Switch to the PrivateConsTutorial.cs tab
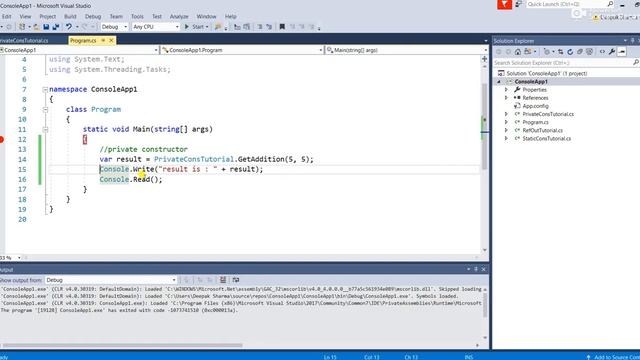Viewport: 640px width, 360px height. click(x=24, y=41)
